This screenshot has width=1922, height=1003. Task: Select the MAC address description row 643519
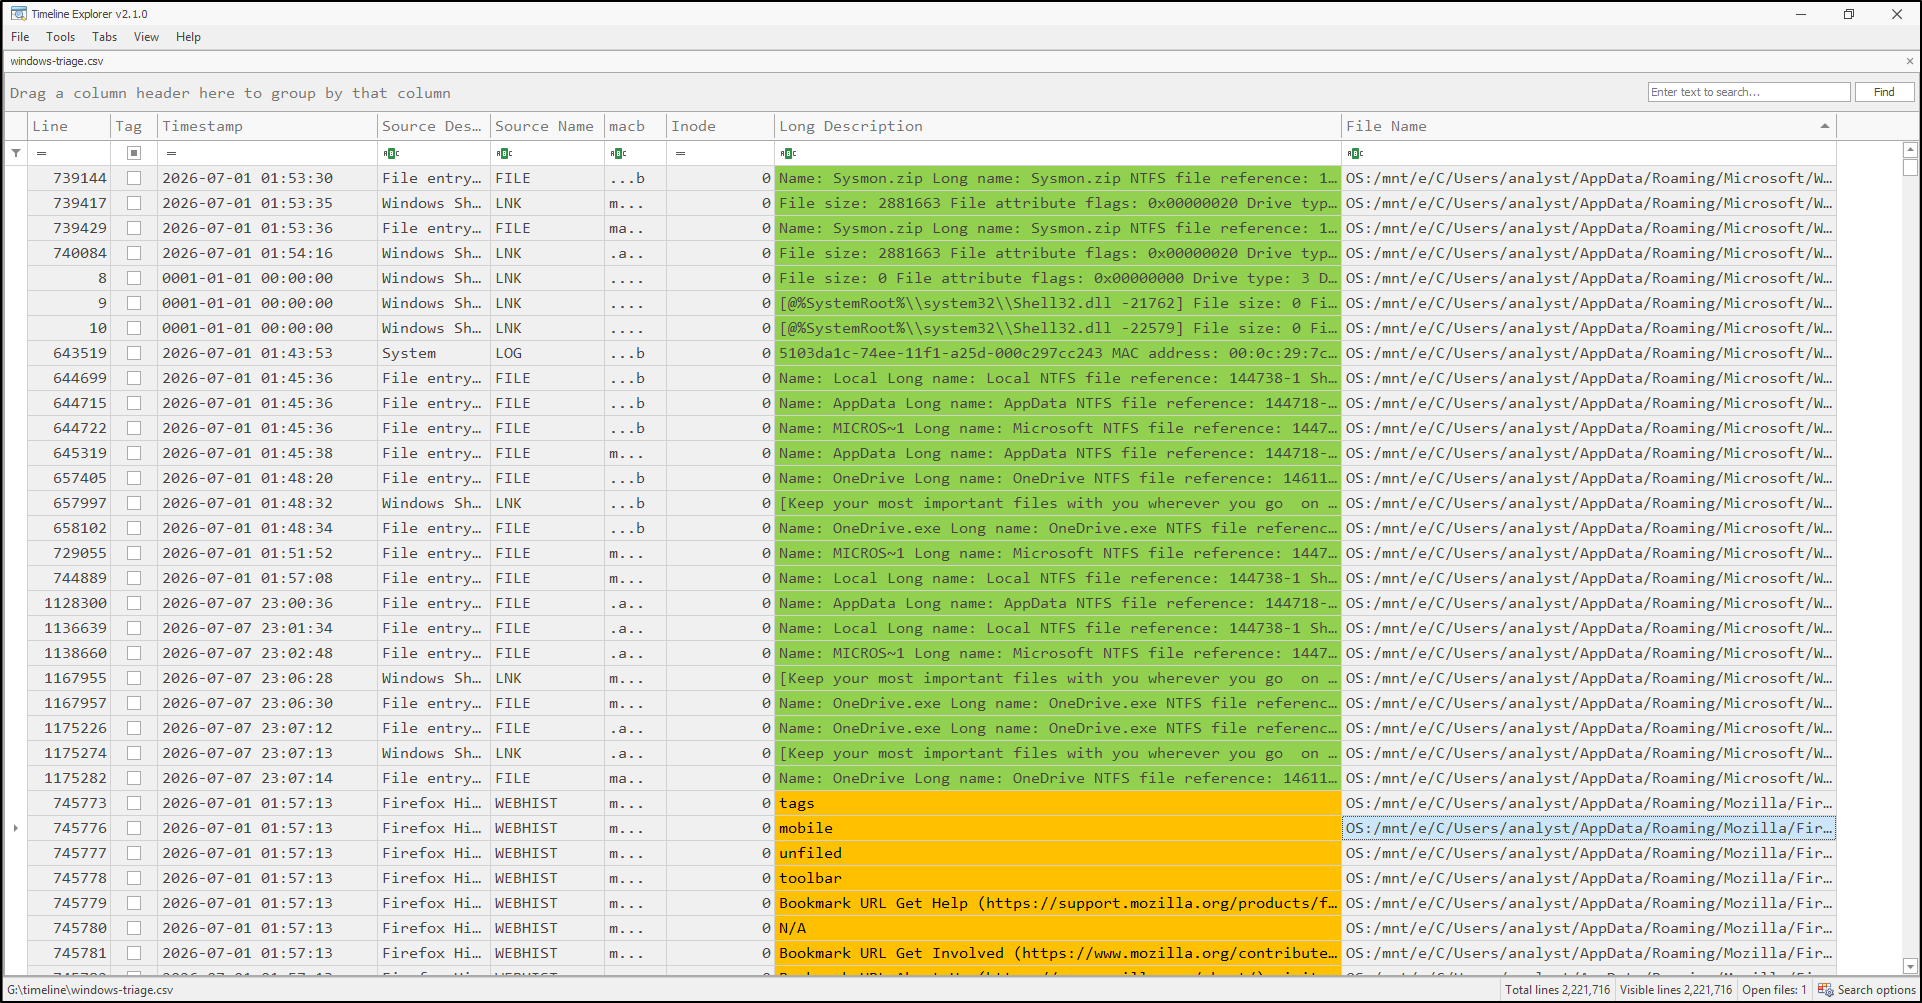(1058, 353)
